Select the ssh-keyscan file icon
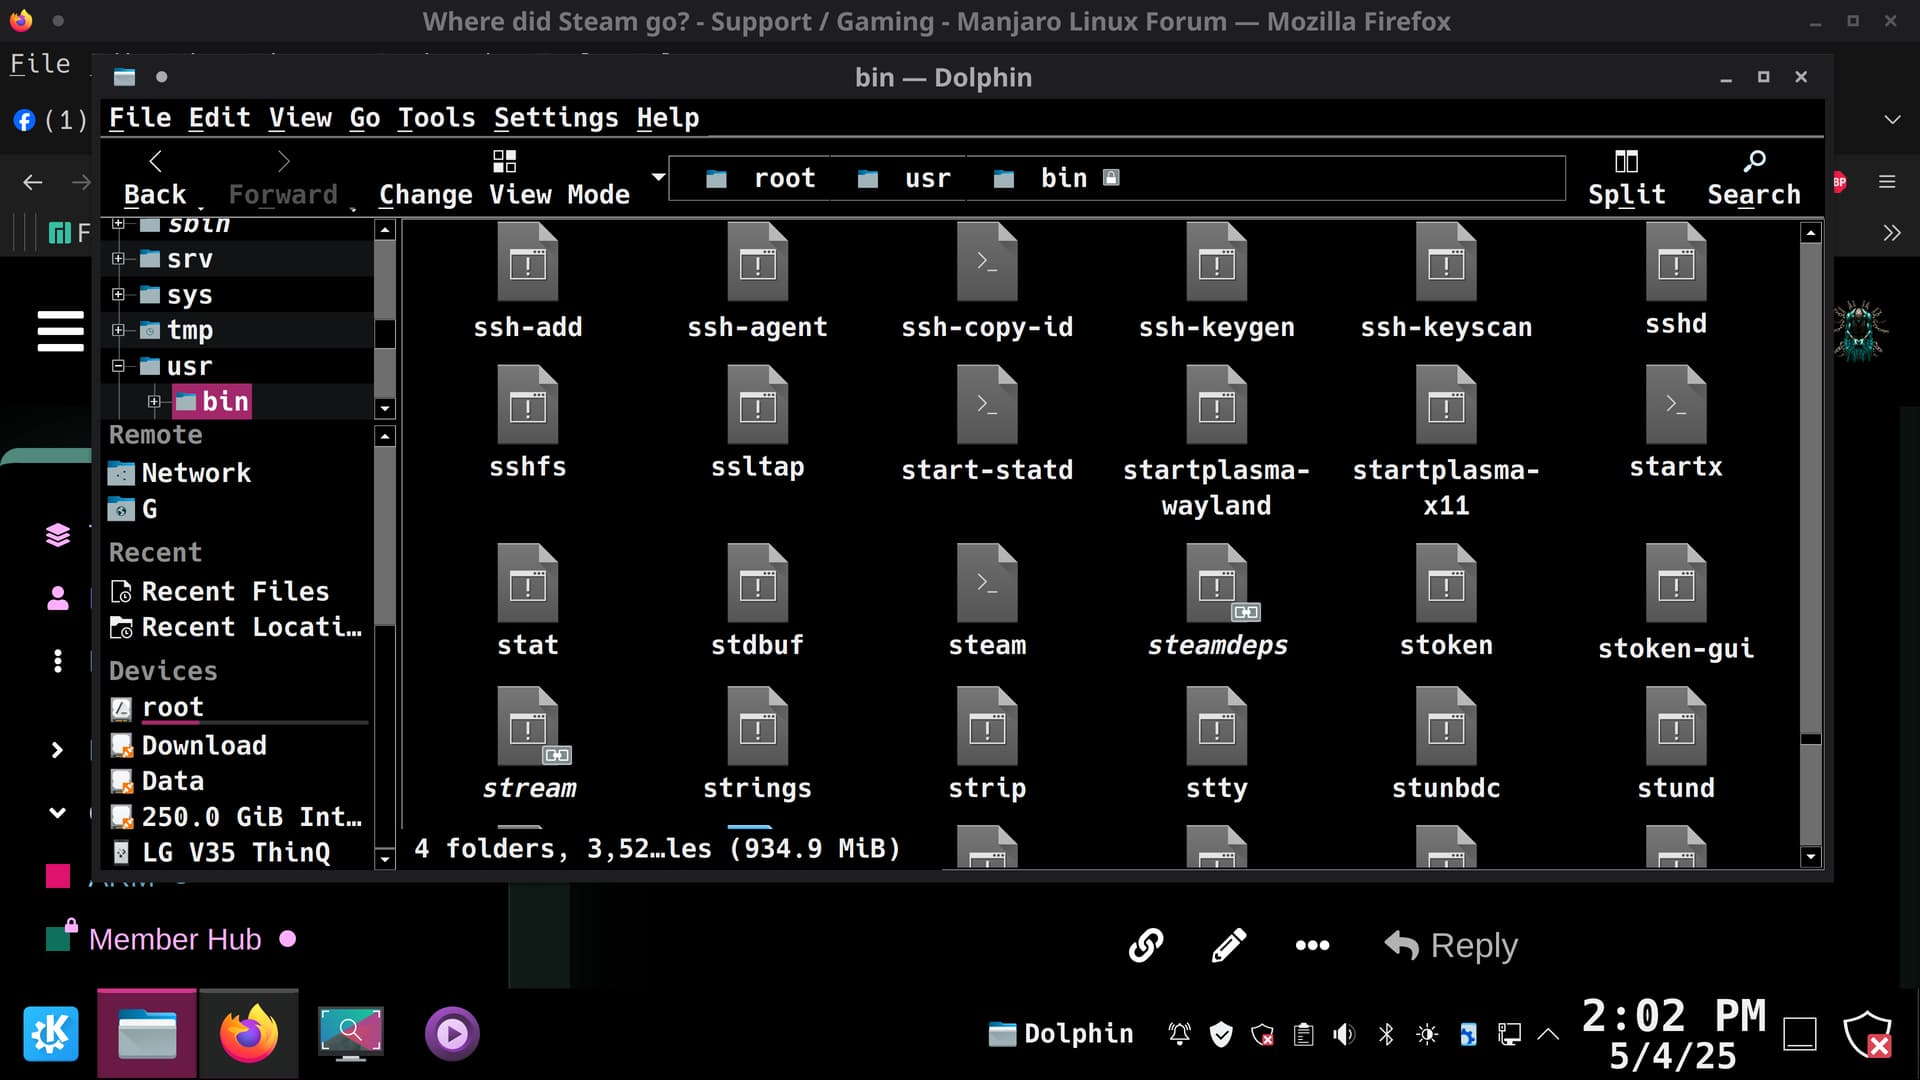 [x=1446, y=263]
